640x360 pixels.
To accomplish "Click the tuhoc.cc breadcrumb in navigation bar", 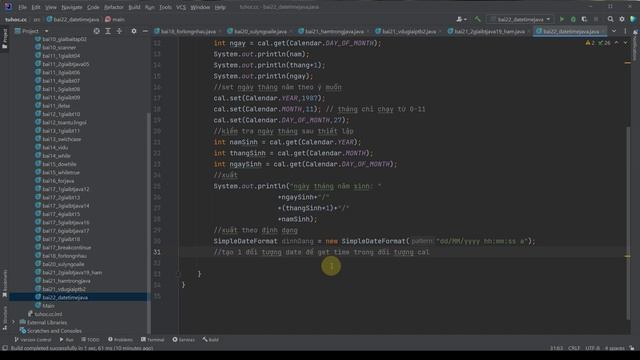I will coord(16,19).
